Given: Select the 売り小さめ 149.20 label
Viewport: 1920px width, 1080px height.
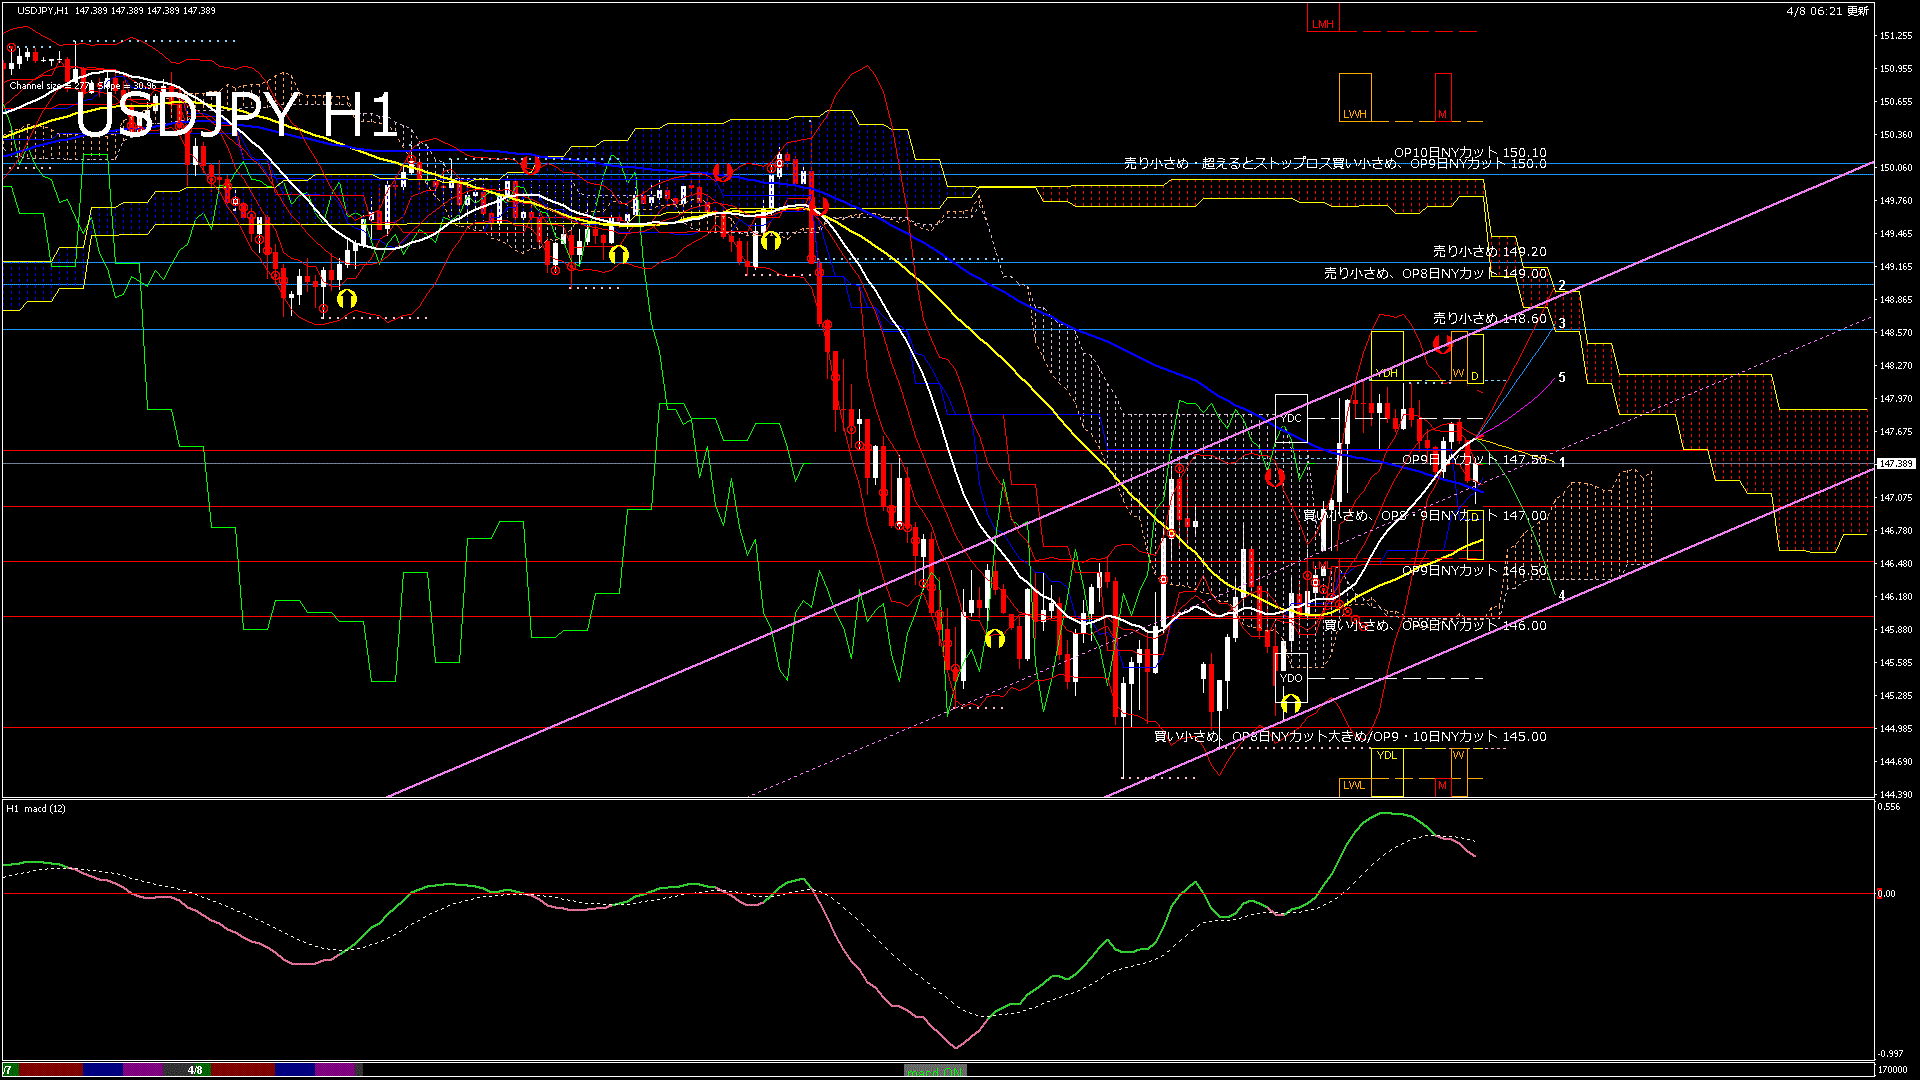Looking at the screenshot, I should pyautogui.click(x=1489, y=252).
